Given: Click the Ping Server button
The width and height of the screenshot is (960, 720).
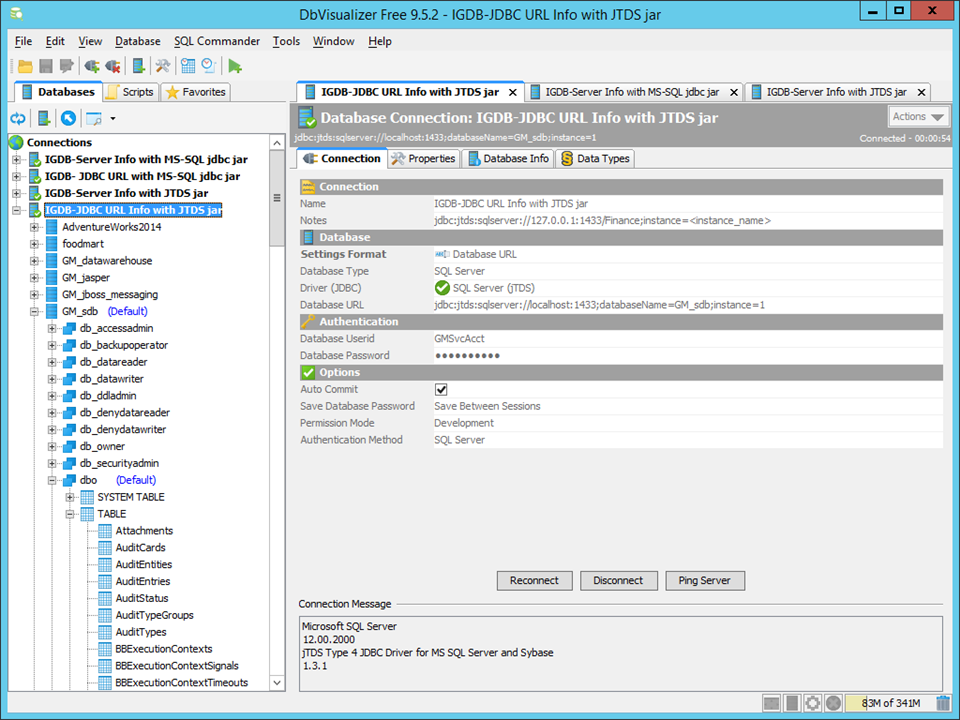Looking at the screenshot, I should (x=705, y=580).
